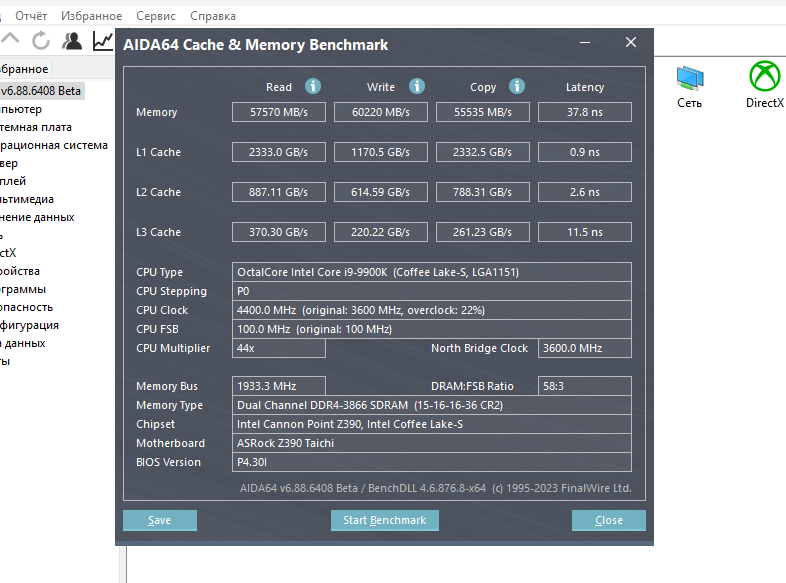
Task: Open the Отчёт menu
Action: [31, 16]
